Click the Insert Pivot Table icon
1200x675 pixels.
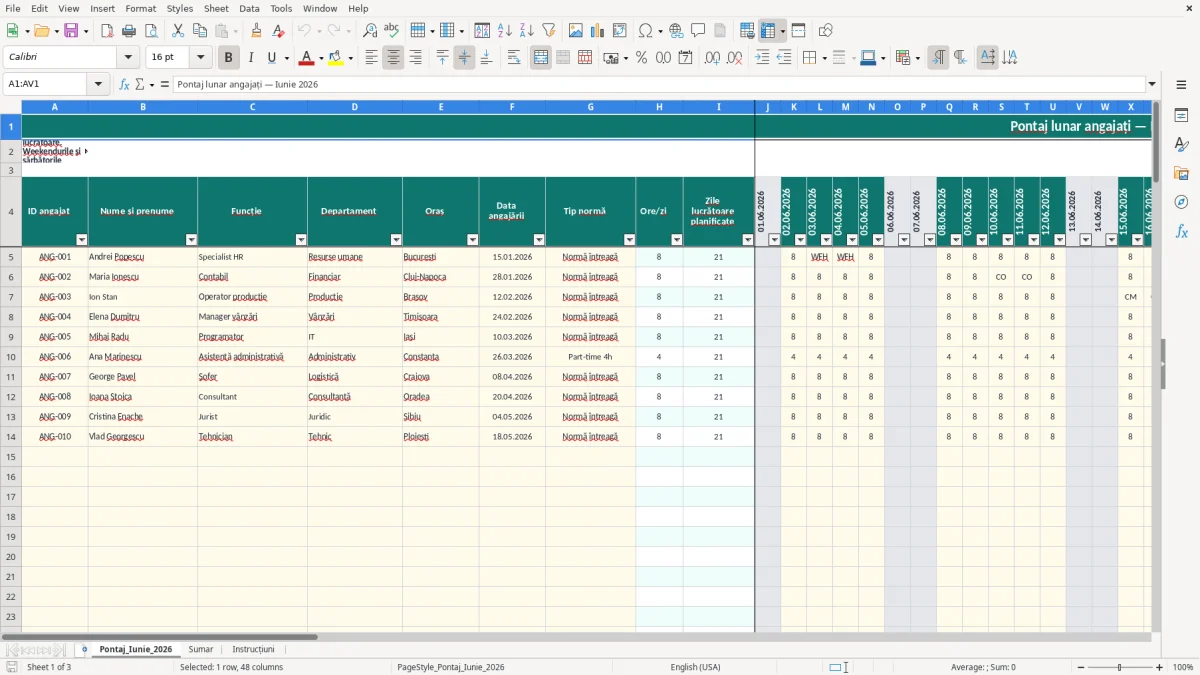620,31
